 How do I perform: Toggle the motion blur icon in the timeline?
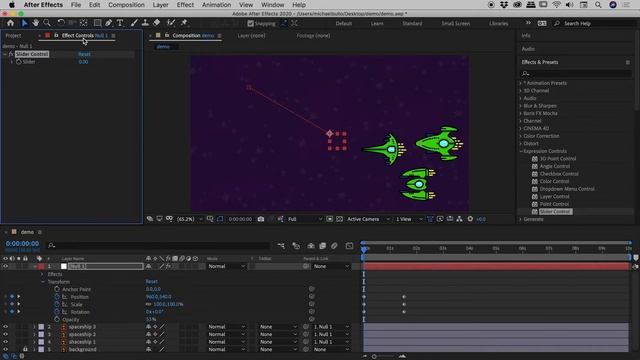click(x=334, y=246)
